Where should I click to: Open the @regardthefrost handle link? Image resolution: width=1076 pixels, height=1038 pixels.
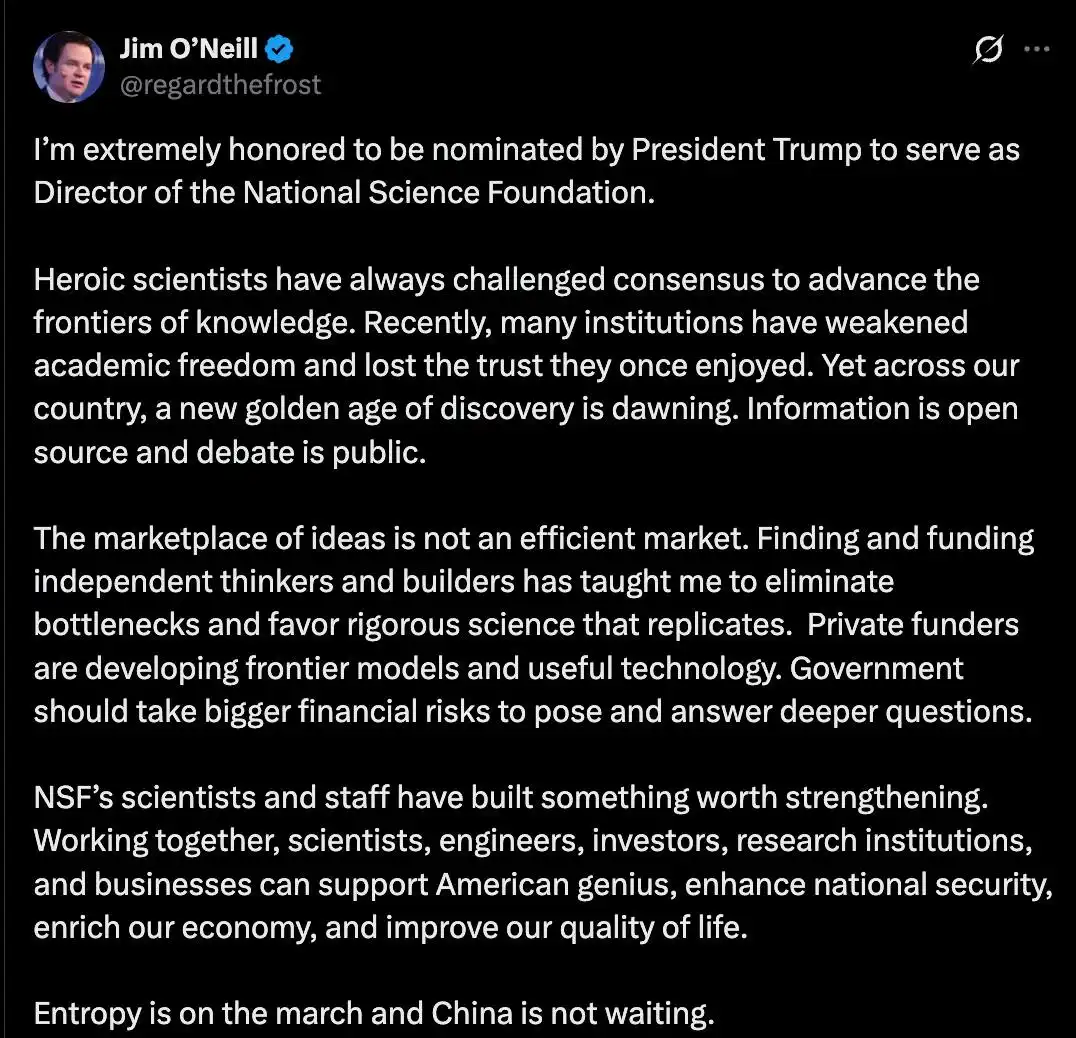[220, 85]
